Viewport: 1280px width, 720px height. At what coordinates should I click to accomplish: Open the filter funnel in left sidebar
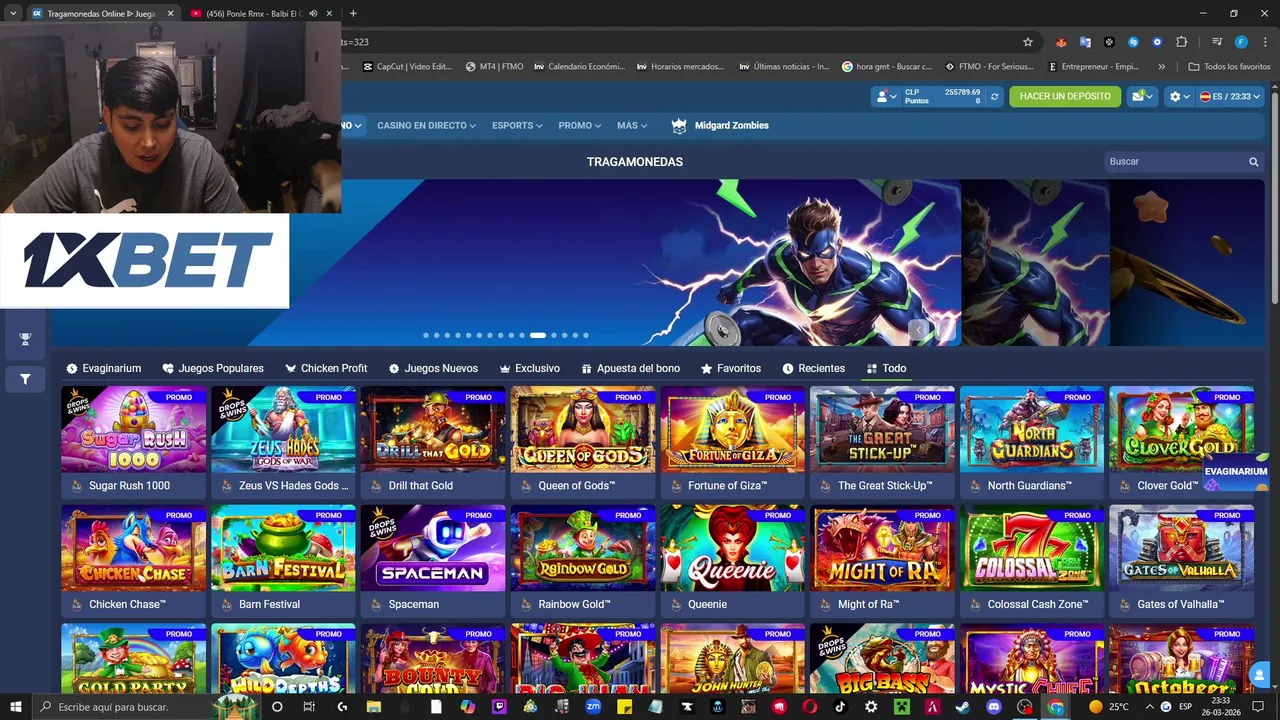click(x=25, y=379)
